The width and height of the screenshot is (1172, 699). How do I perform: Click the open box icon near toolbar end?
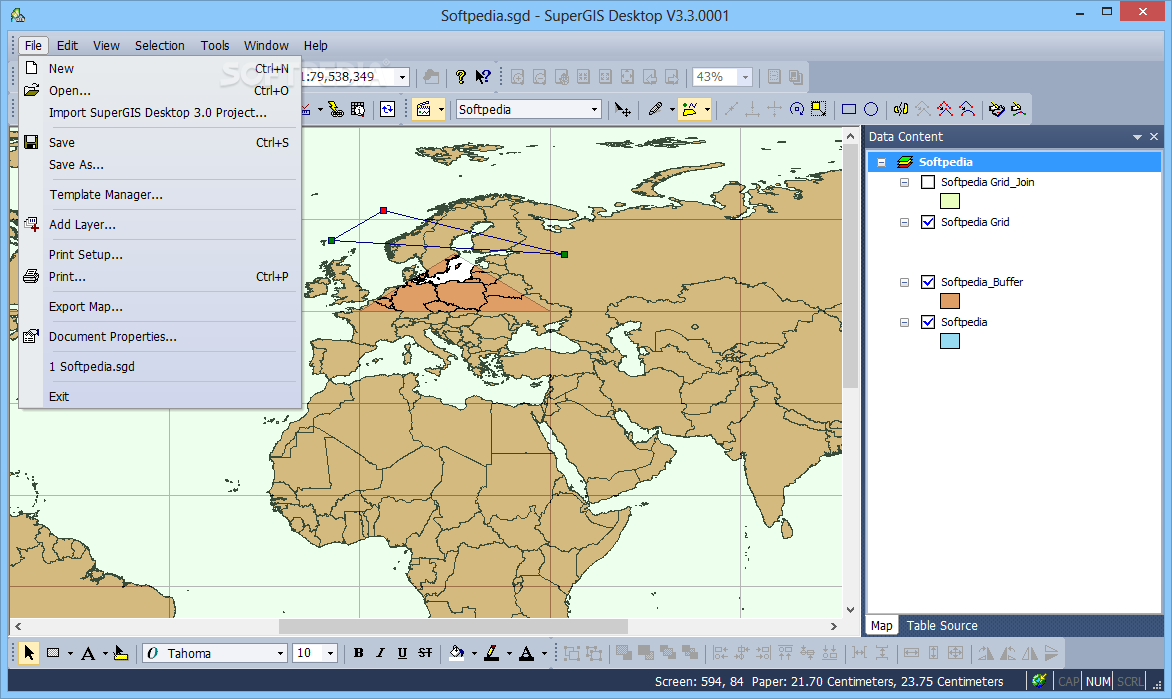pos(996,109)
